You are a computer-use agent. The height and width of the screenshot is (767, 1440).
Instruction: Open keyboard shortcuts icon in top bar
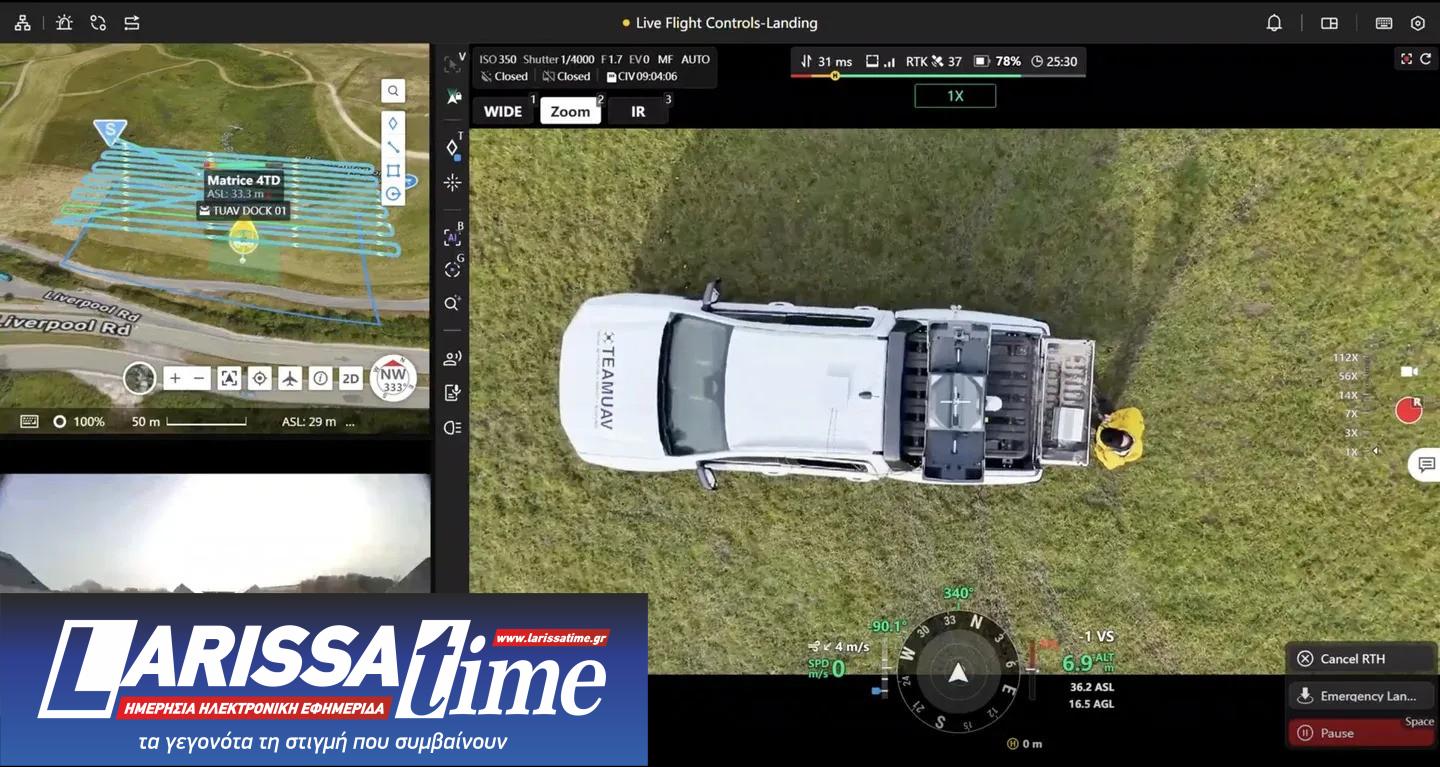tap(1384, 23)
